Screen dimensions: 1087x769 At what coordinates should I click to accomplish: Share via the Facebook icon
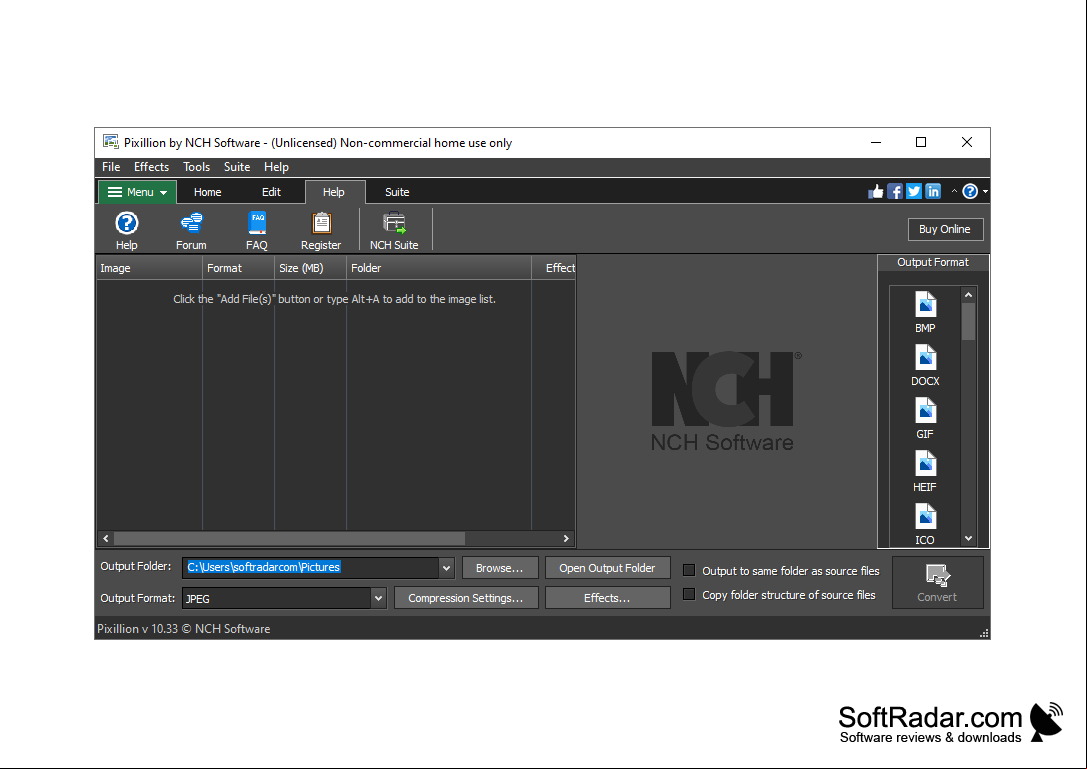tap(895, 191)
